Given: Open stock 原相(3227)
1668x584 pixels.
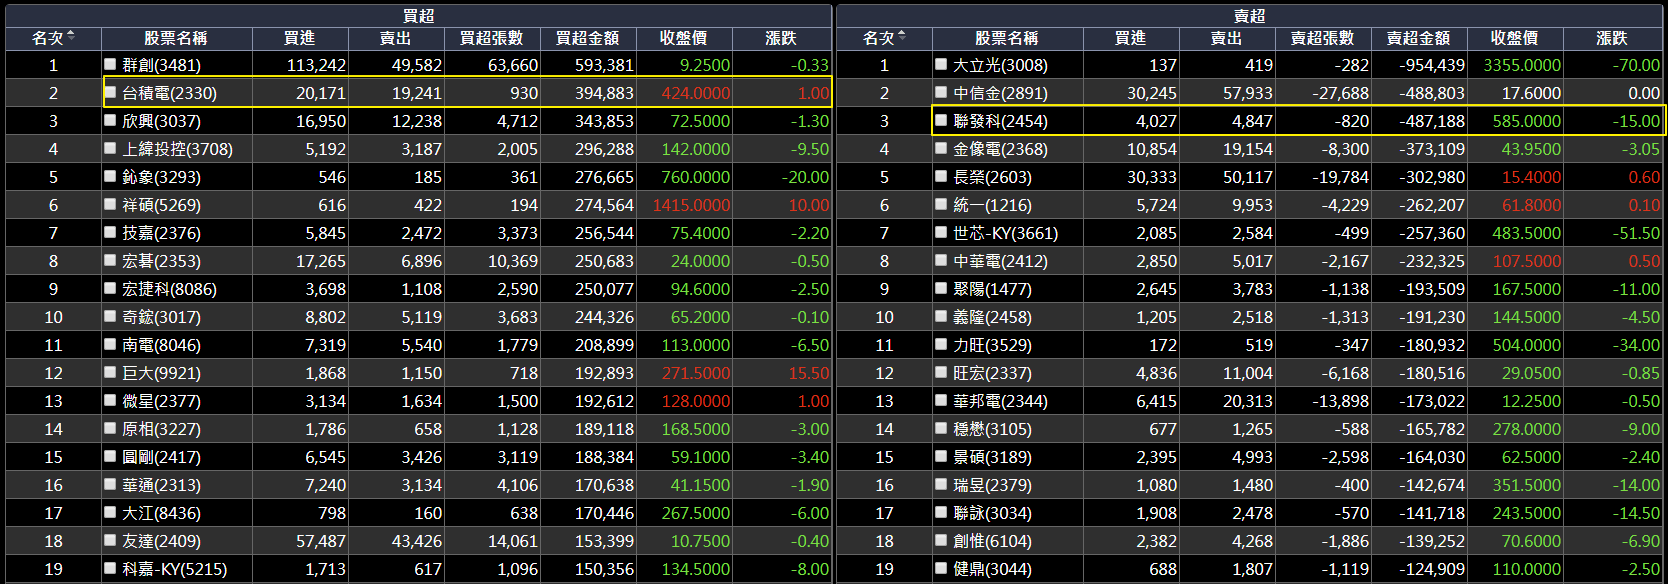Looking at the screenshot, I should pyautogui.click(x=161, y=429).
